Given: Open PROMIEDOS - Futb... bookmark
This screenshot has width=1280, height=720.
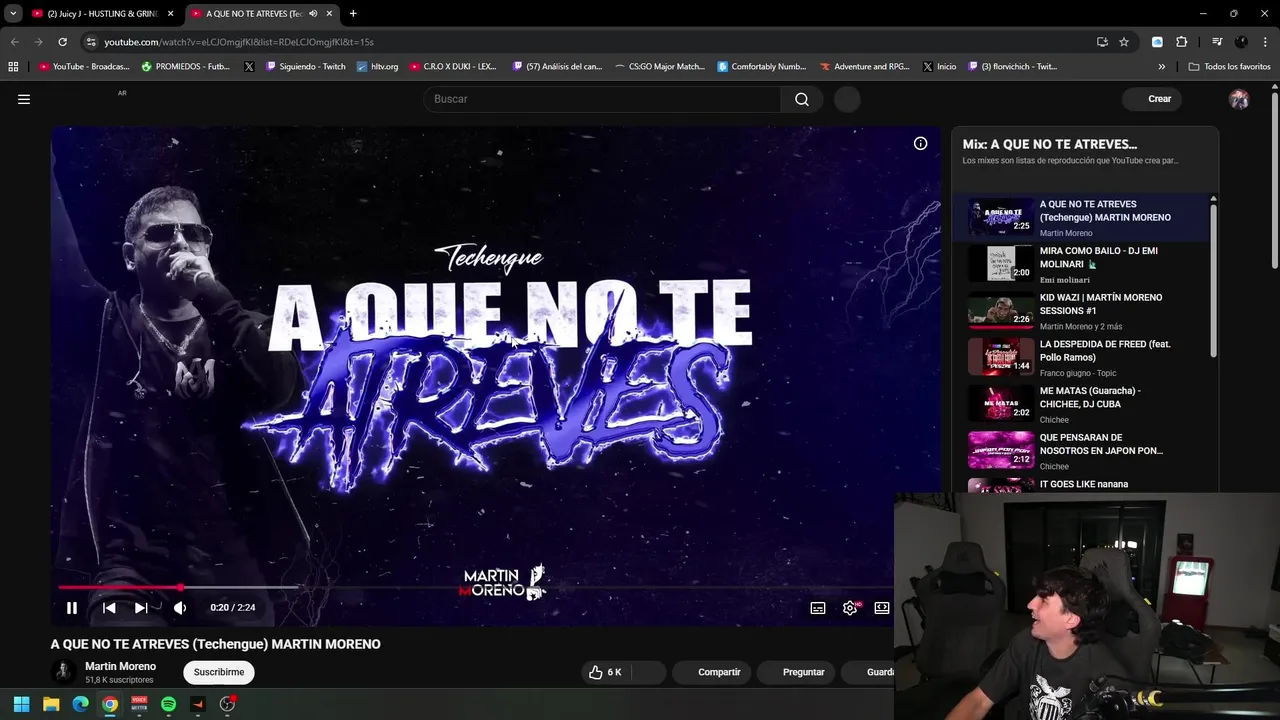Looking at the screenshot, I should pyautogui.click(x=185, y=67).
